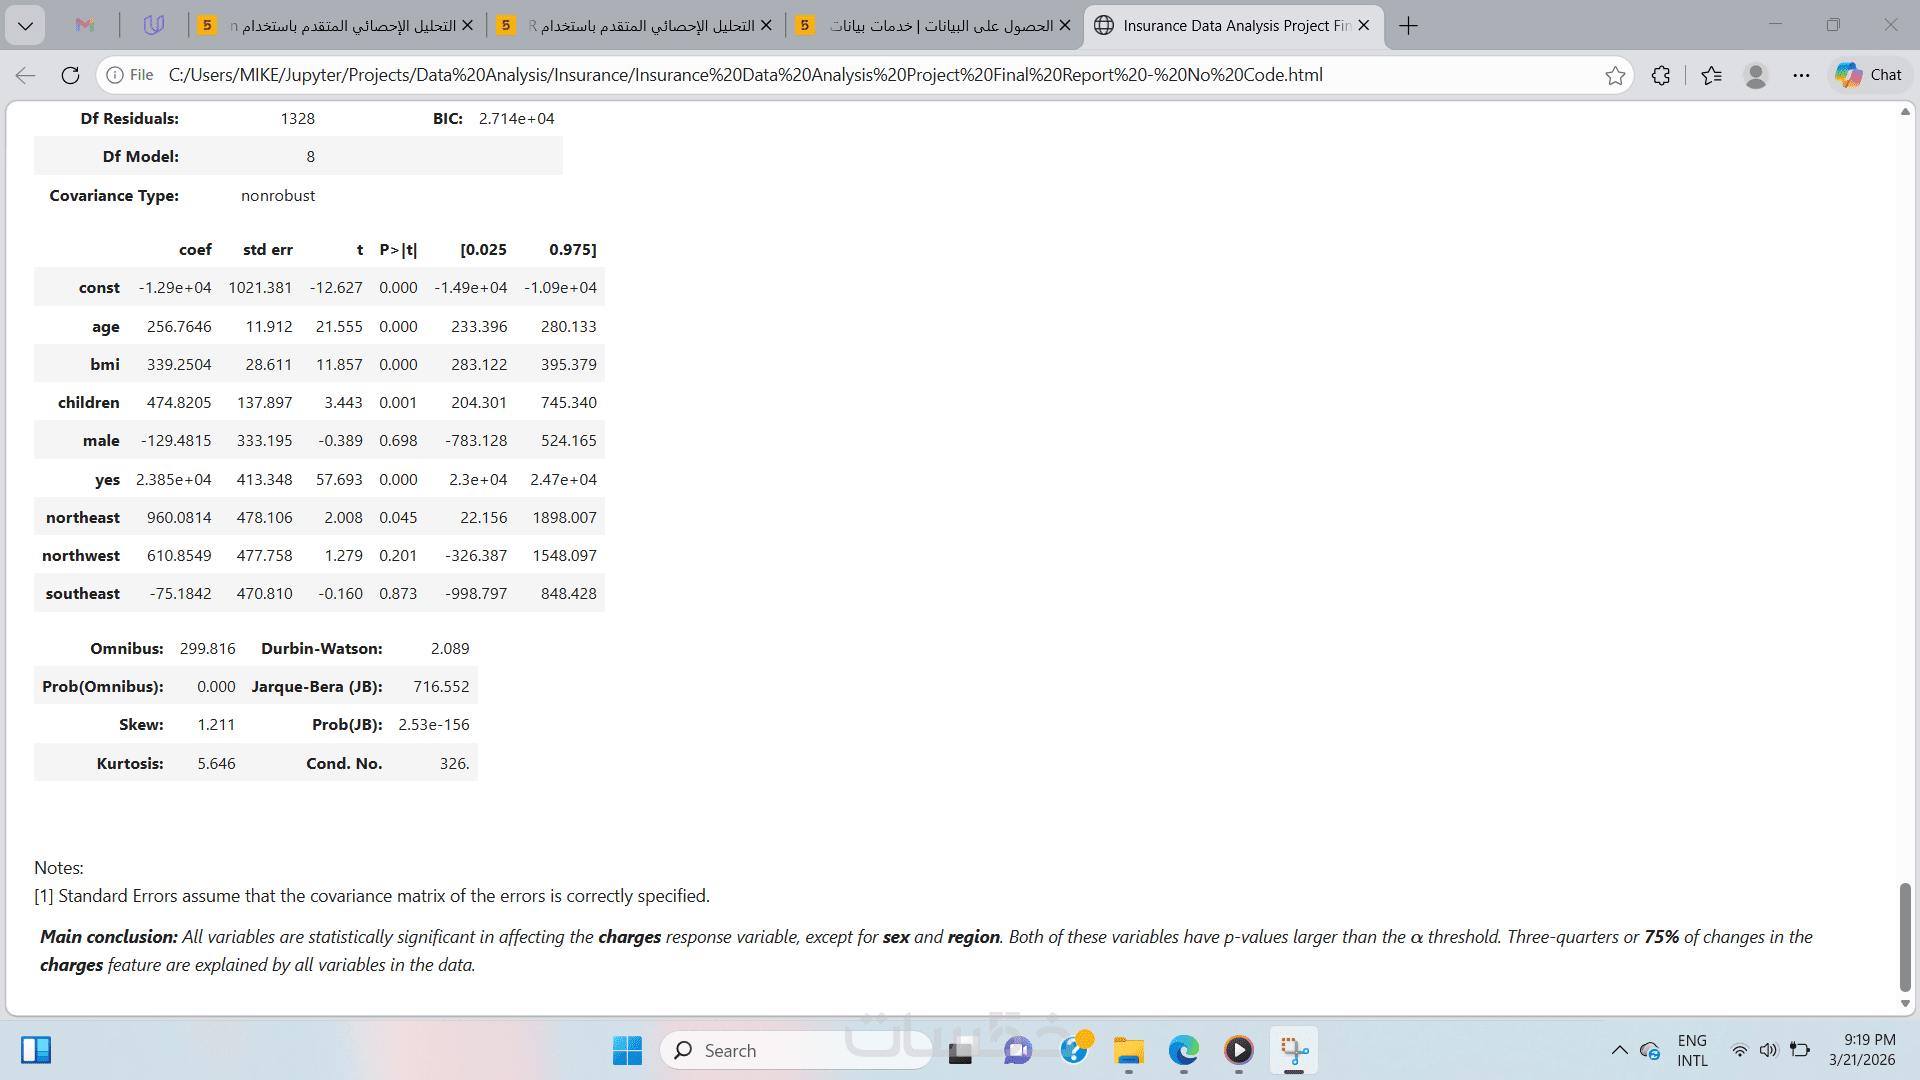
Task: Open Copilot Chat button
Action: (x=1868, y=75)
